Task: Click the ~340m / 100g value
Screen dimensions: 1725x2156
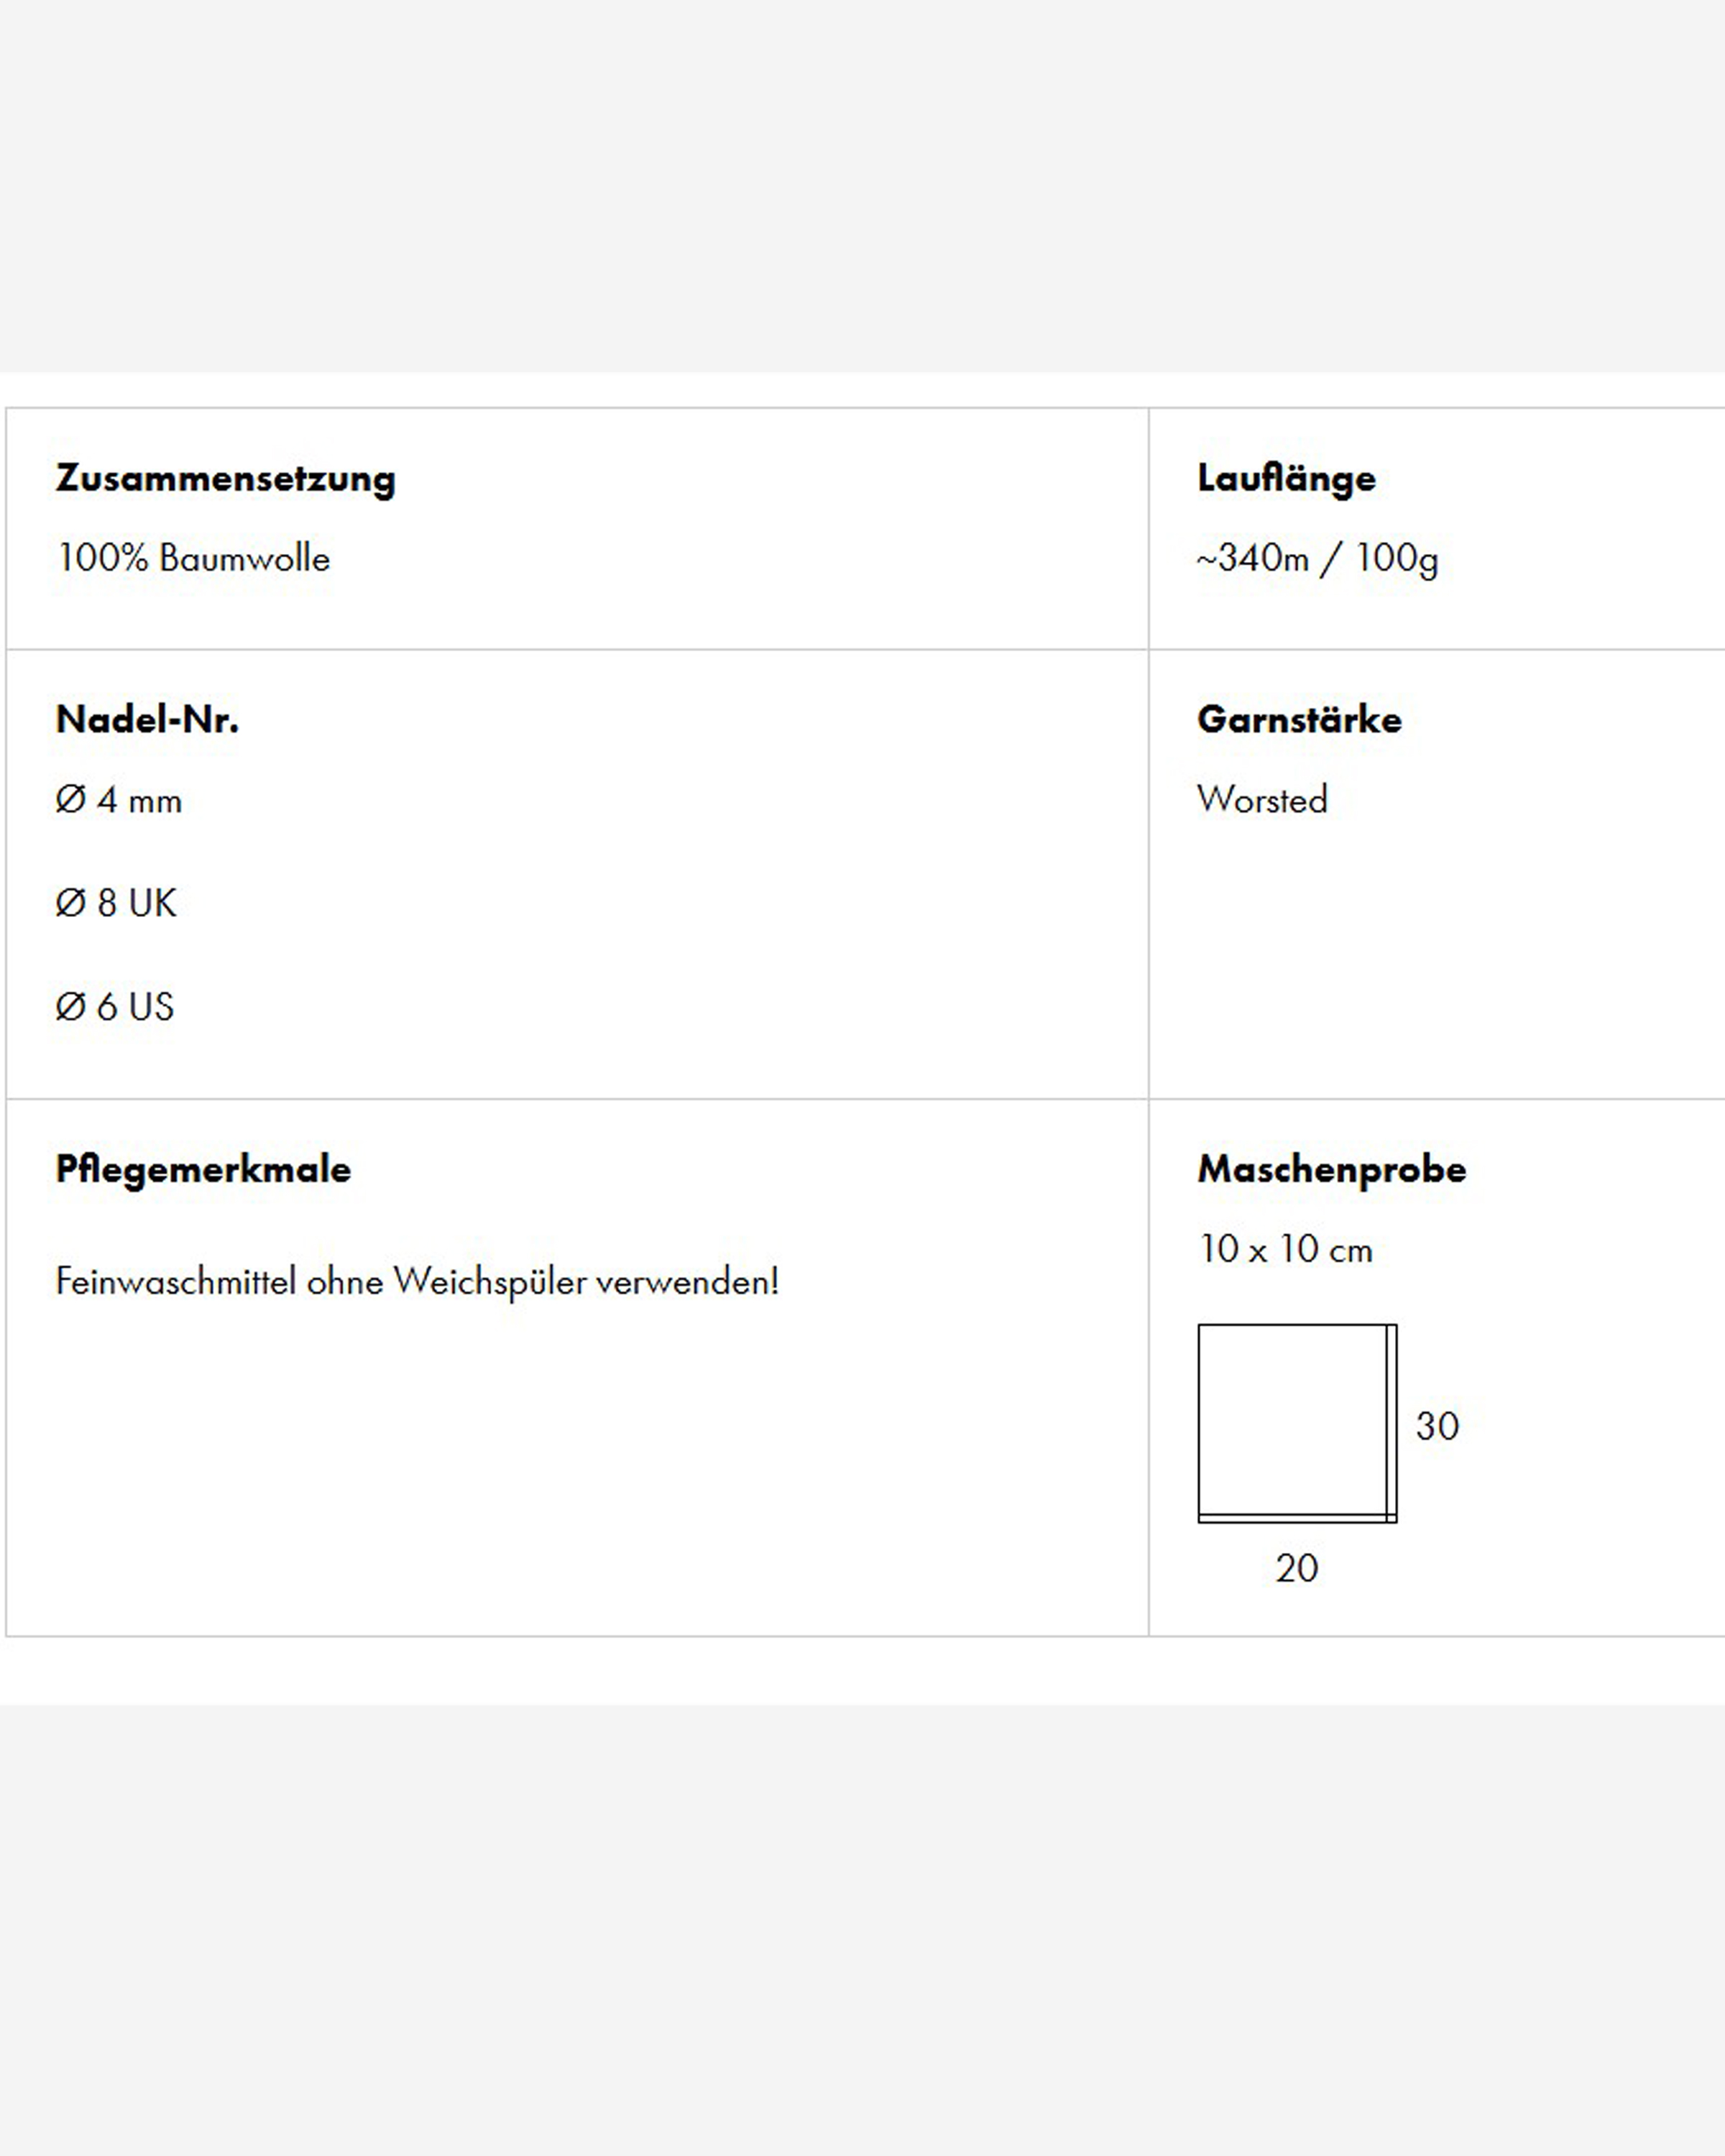Action: tap(1317, 559)
